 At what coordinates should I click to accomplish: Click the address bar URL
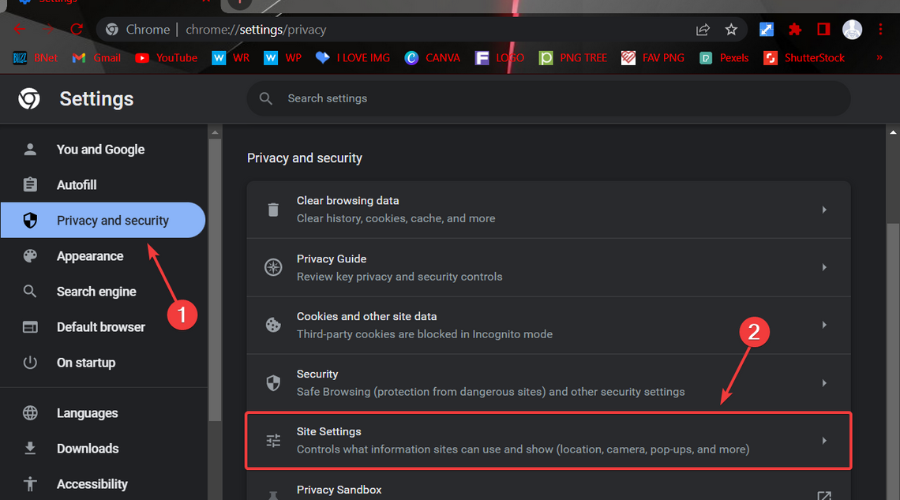click(x=255, y=29)
